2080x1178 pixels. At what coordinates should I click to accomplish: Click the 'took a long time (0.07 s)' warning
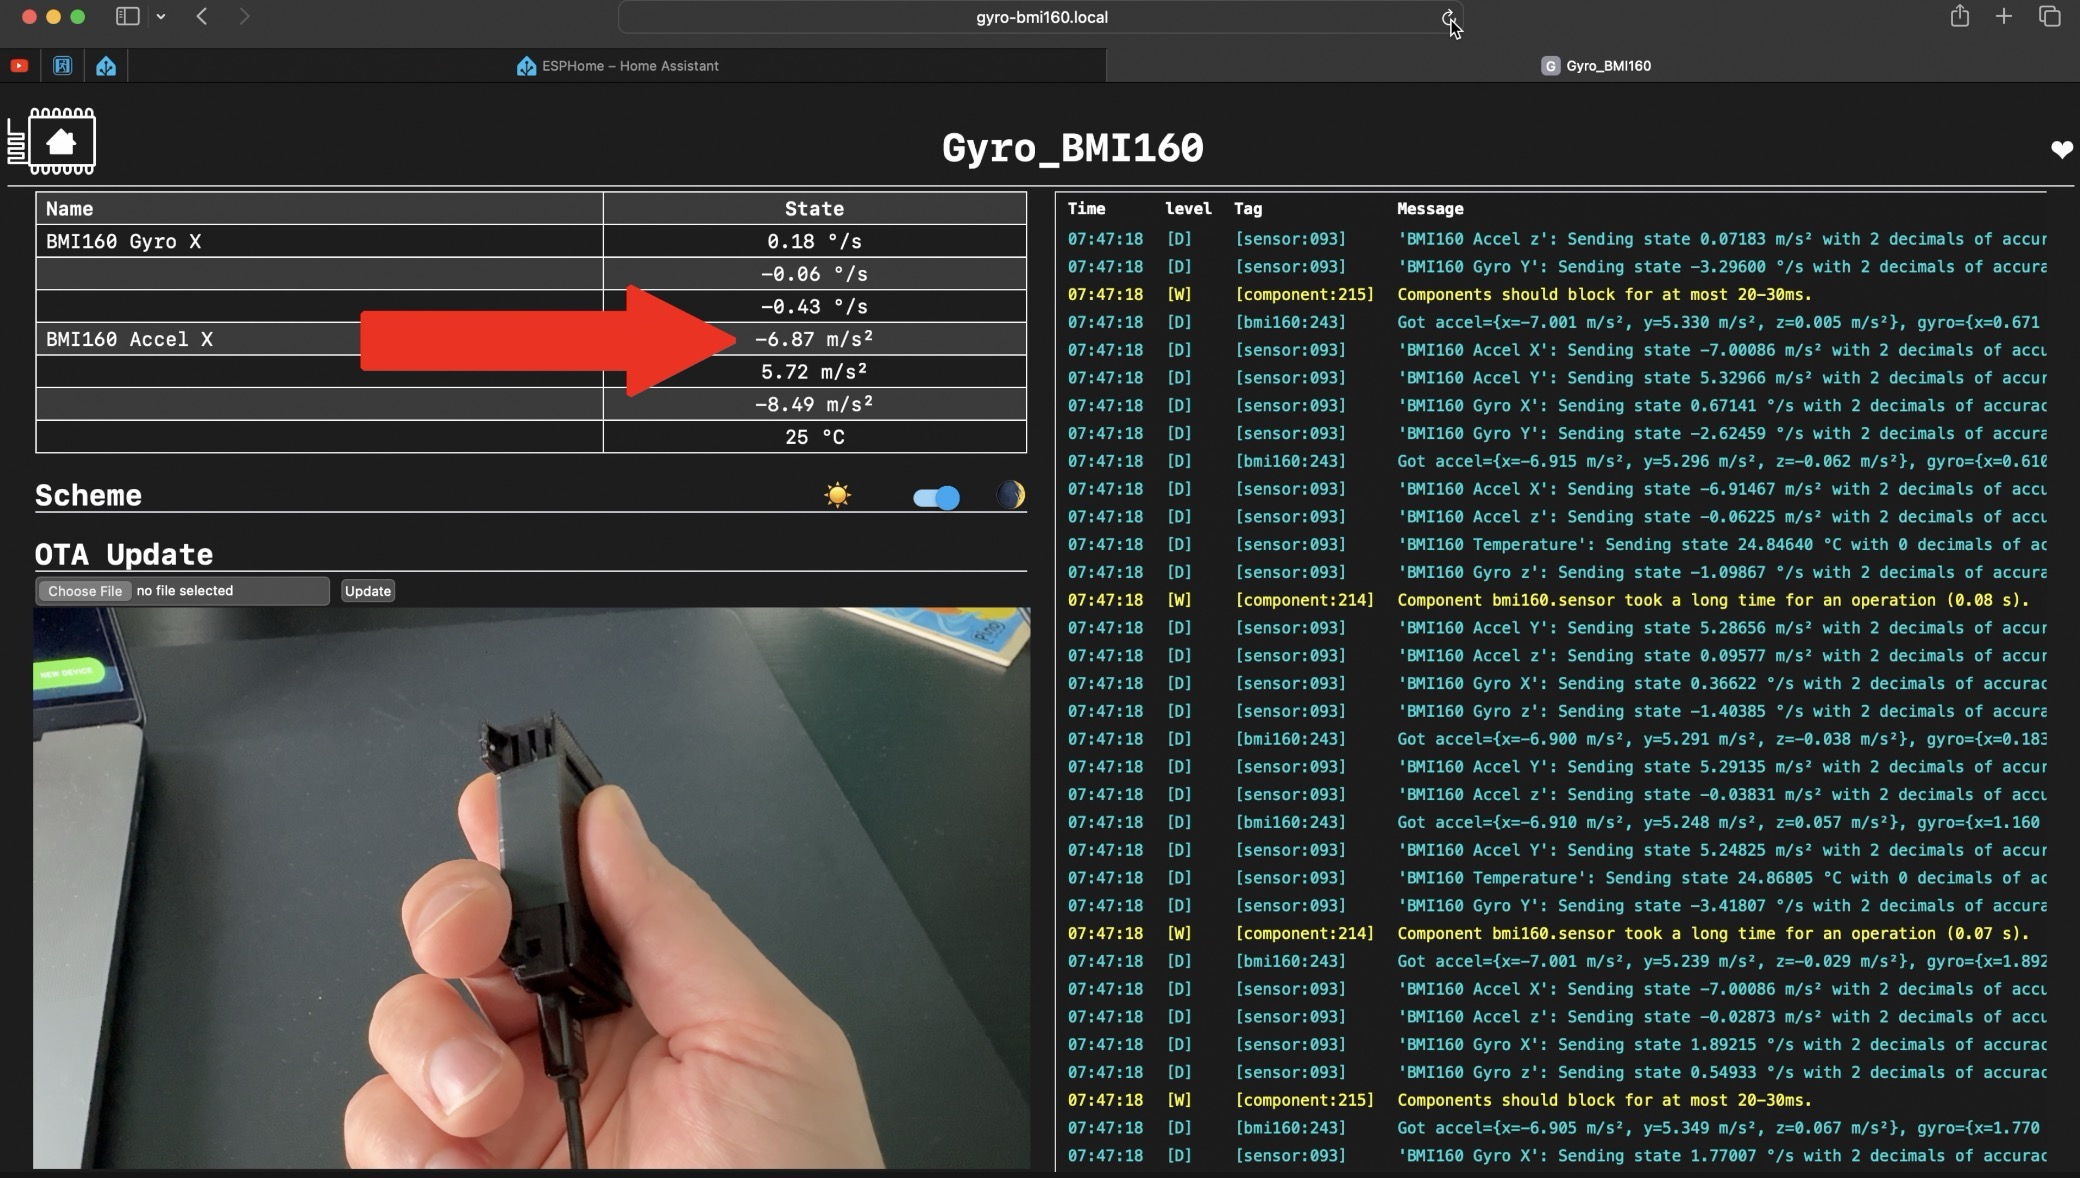(1713, 933)
